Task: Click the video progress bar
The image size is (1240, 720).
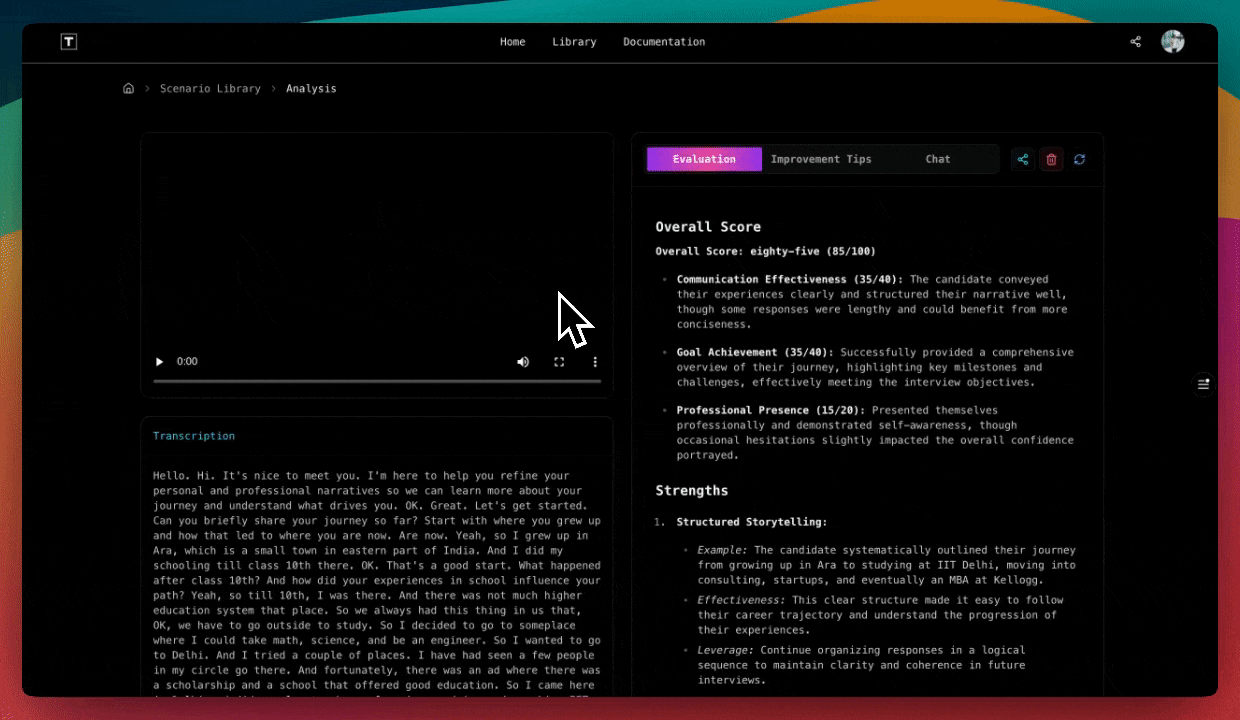Action: (377, 381)
